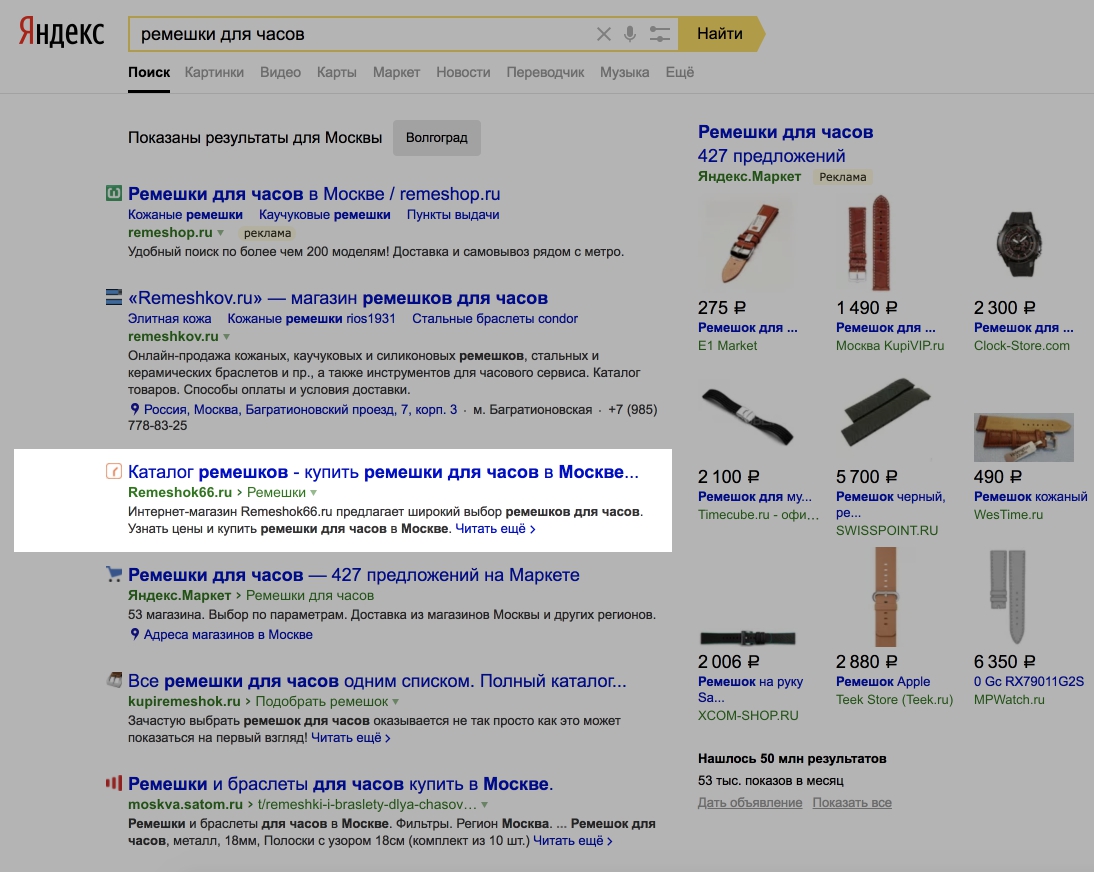Image resolution: width=1094 pixels, height=872 pixels.
Task: Open Стальные браслеты condor sitelink
Action: (495, 319)
